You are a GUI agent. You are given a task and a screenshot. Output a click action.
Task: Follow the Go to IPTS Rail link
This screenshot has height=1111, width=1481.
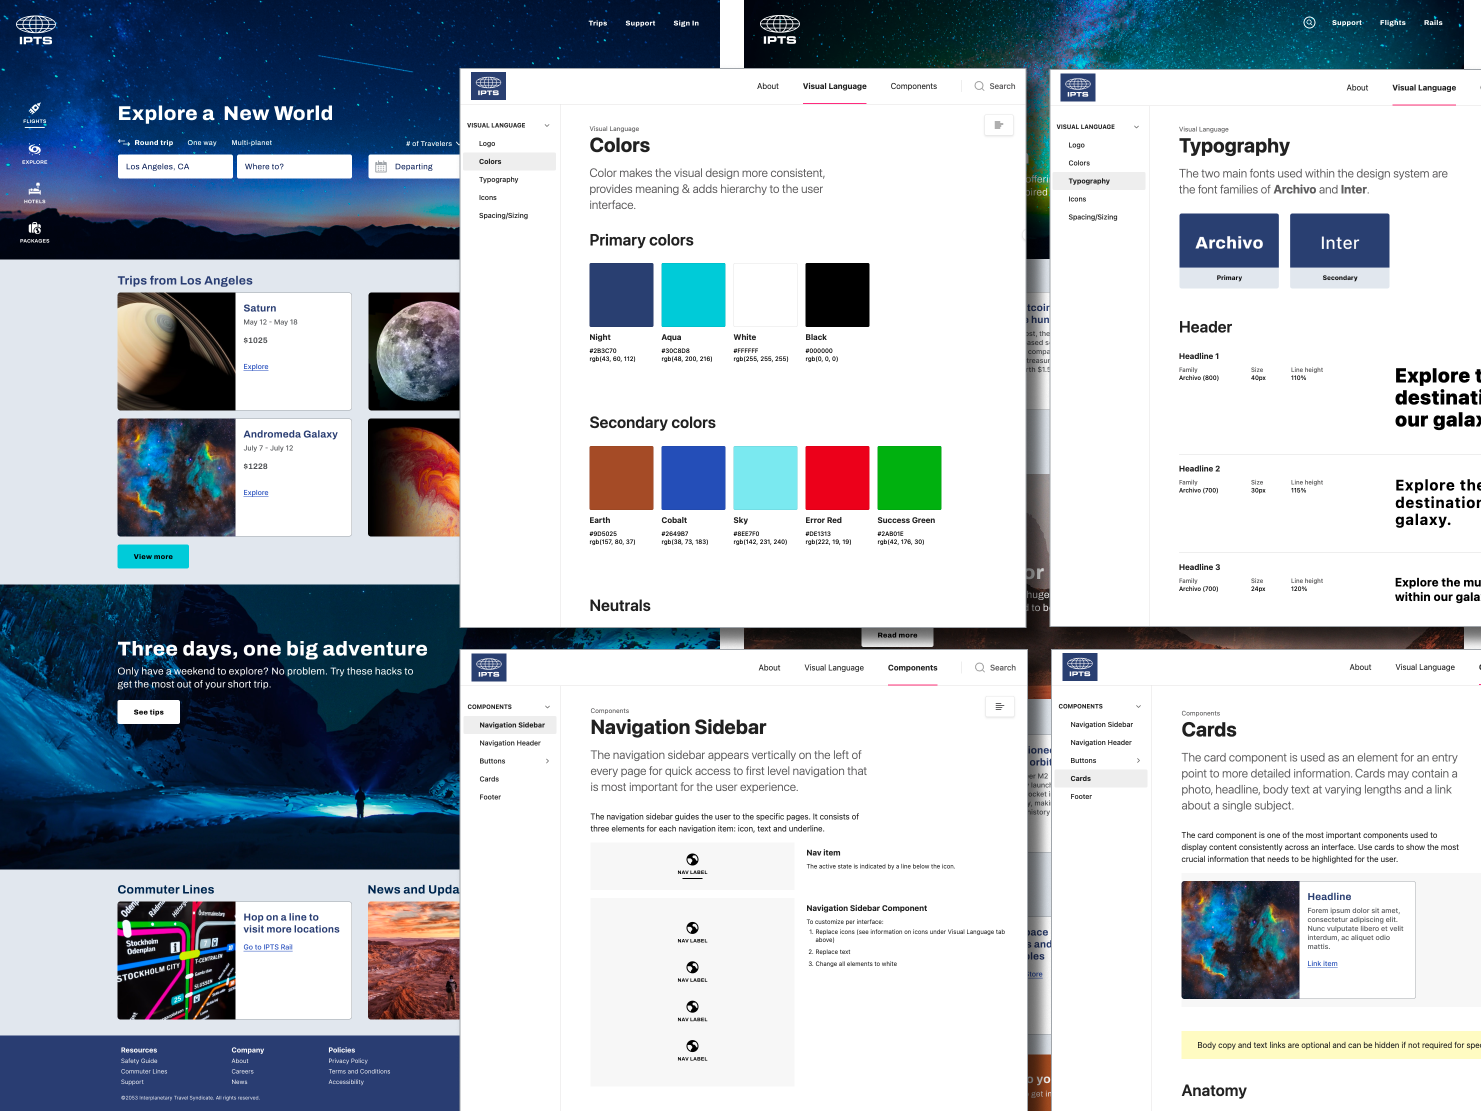267,946
